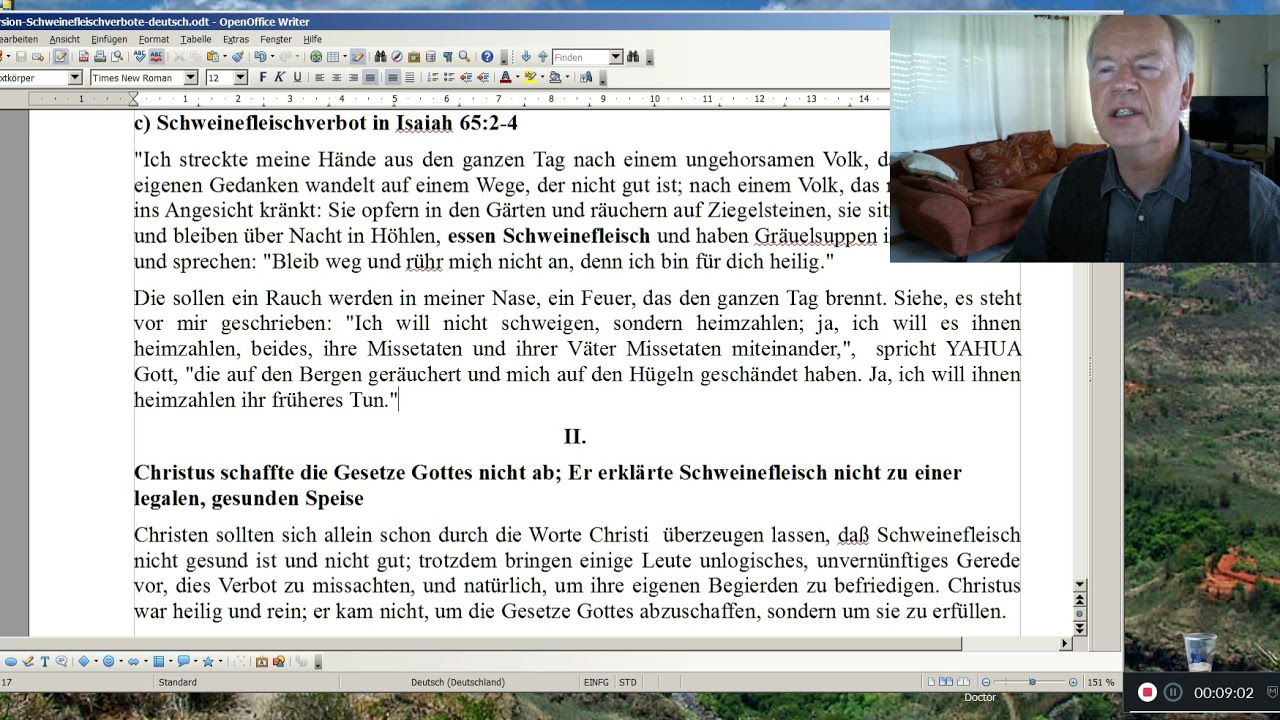Insert Hyperlink globe icon
1280x720 pixels.
316,57
